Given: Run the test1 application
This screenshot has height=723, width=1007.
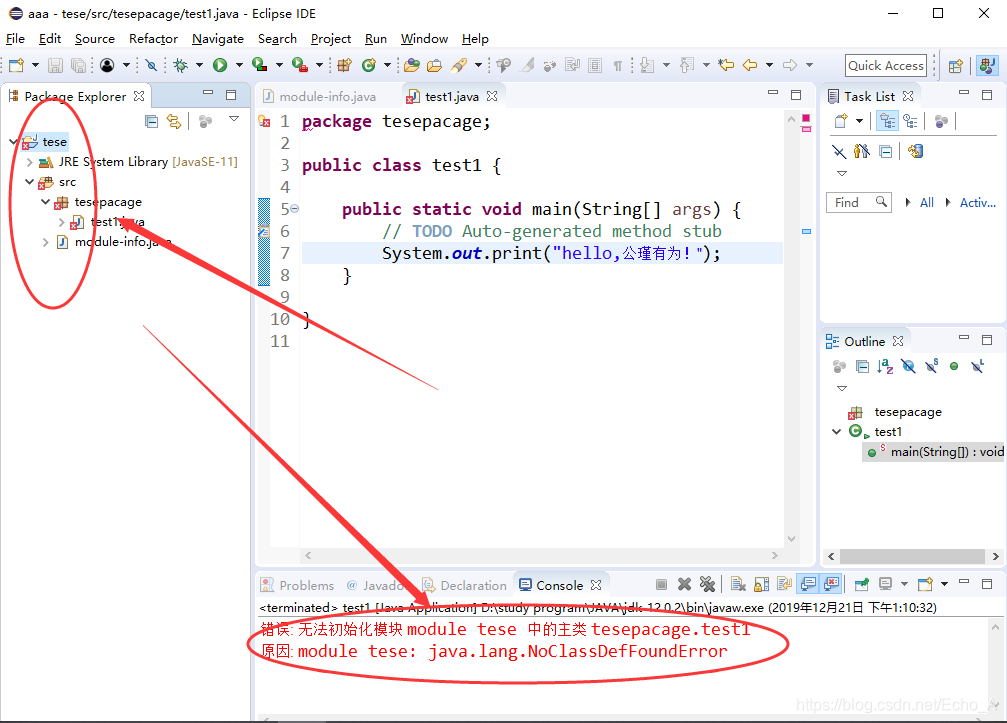Looking at the screenshot, I should [x=218, y=65].
